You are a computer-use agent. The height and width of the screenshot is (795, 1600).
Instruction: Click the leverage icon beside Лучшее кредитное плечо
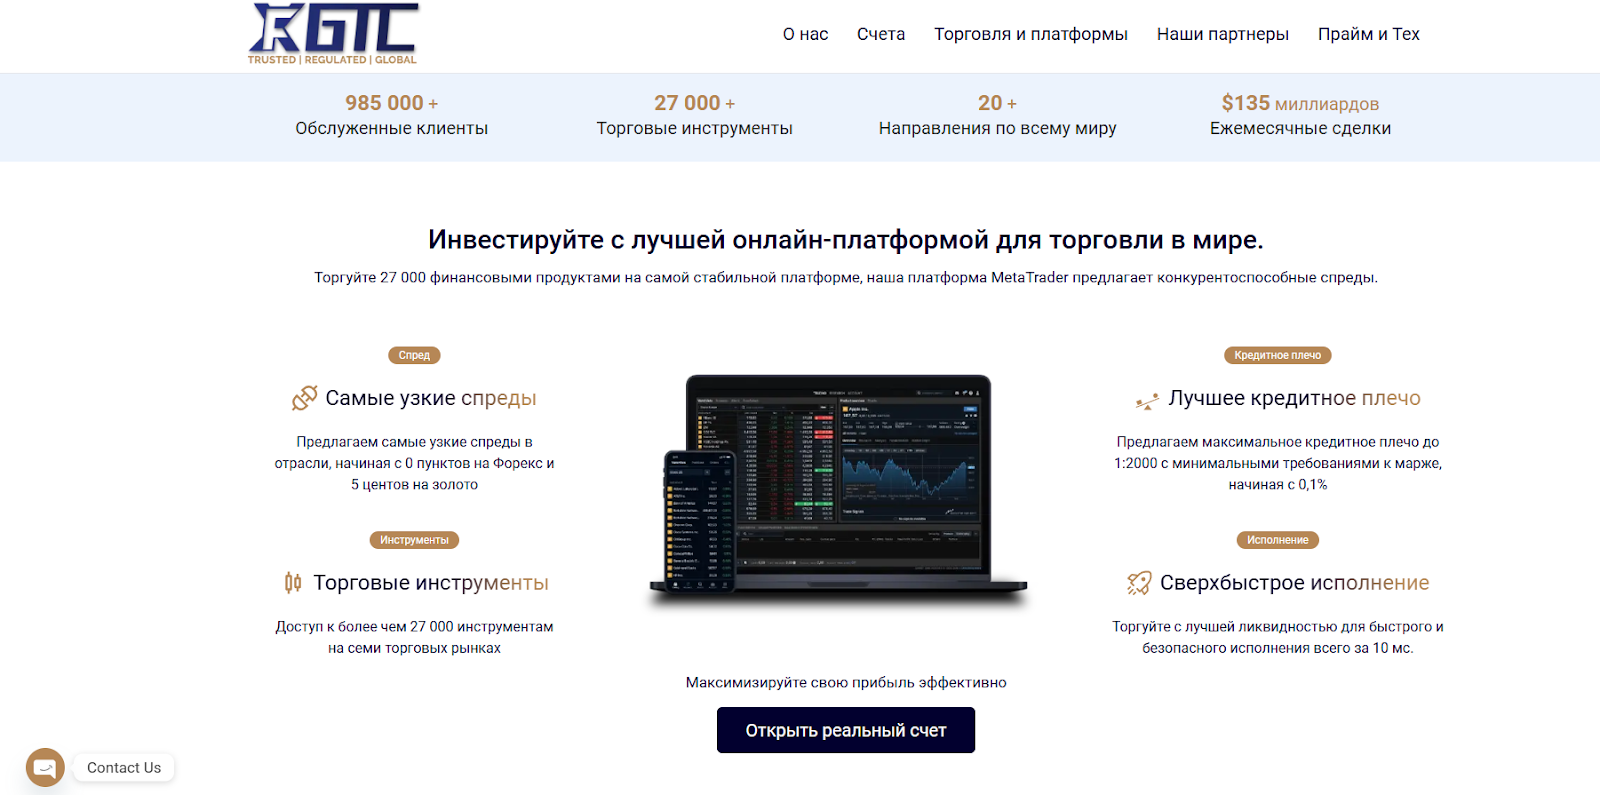click(1147, 400)
